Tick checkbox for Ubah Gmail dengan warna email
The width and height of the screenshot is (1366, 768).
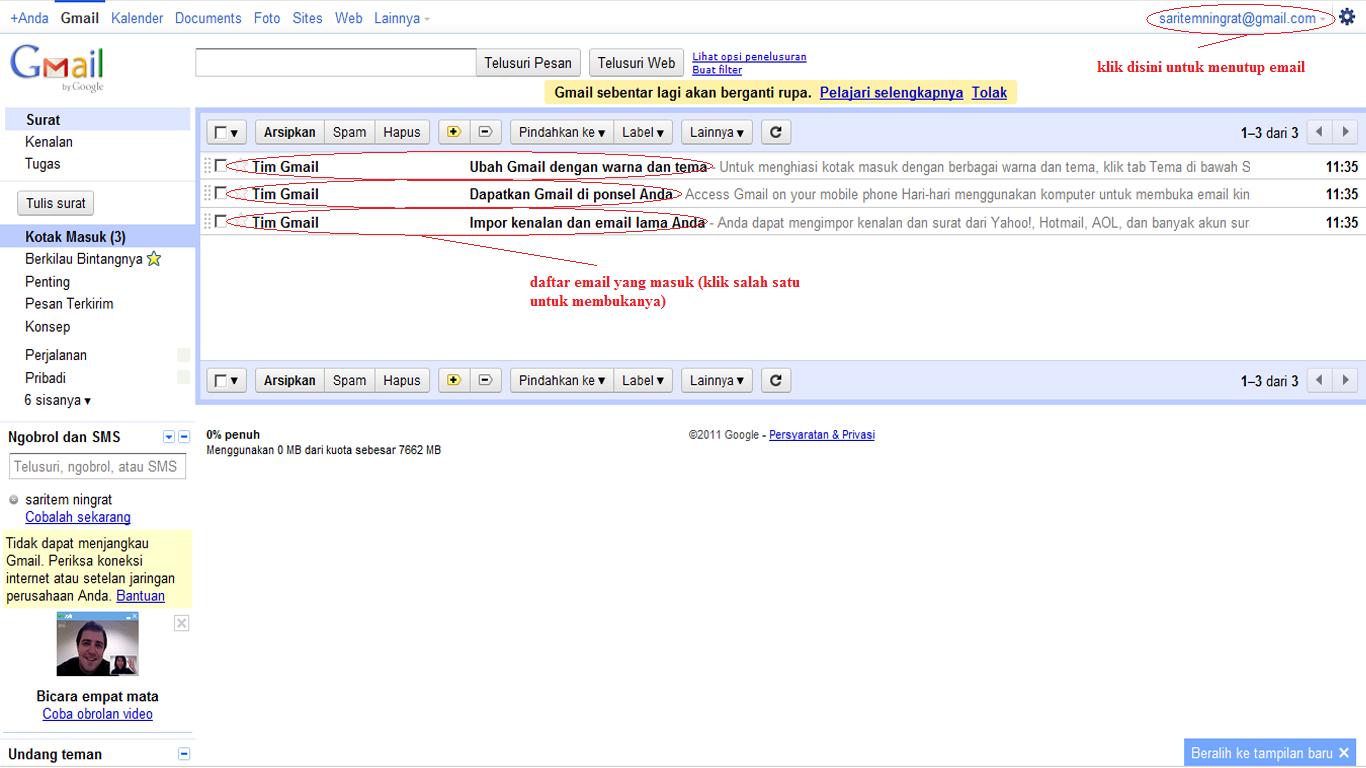[220, 166]
